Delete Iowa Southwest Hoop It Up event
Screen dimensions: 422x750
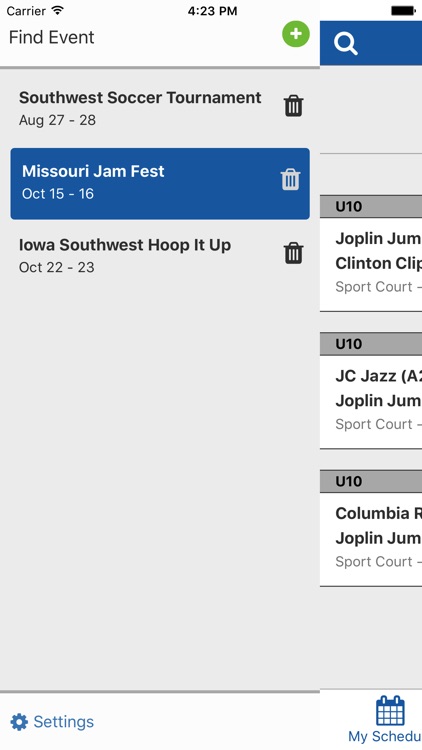(293, 253)
